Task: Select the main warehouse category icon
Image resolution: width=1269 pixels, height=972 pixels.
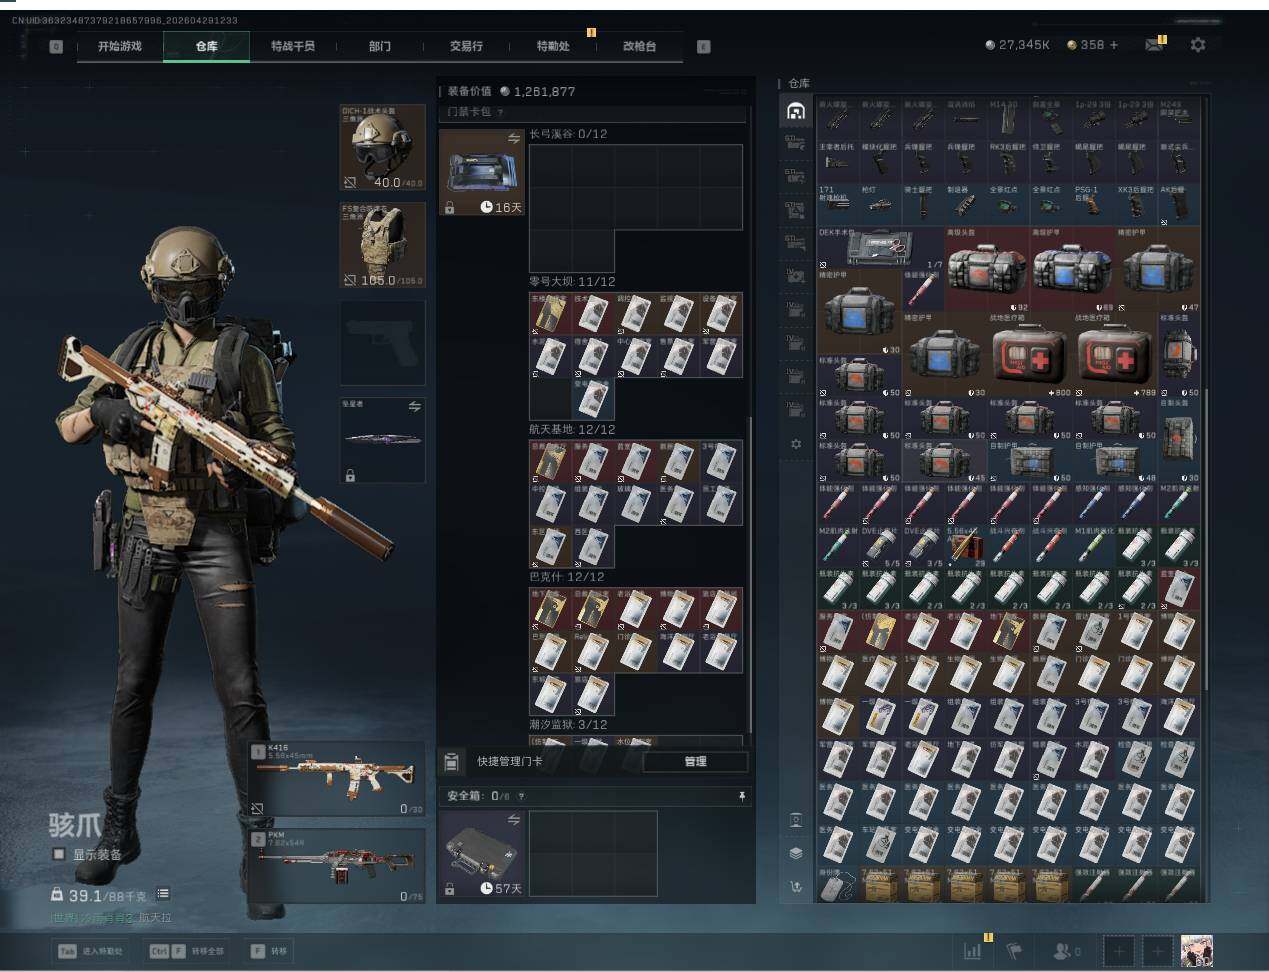Action: [796, 110]
